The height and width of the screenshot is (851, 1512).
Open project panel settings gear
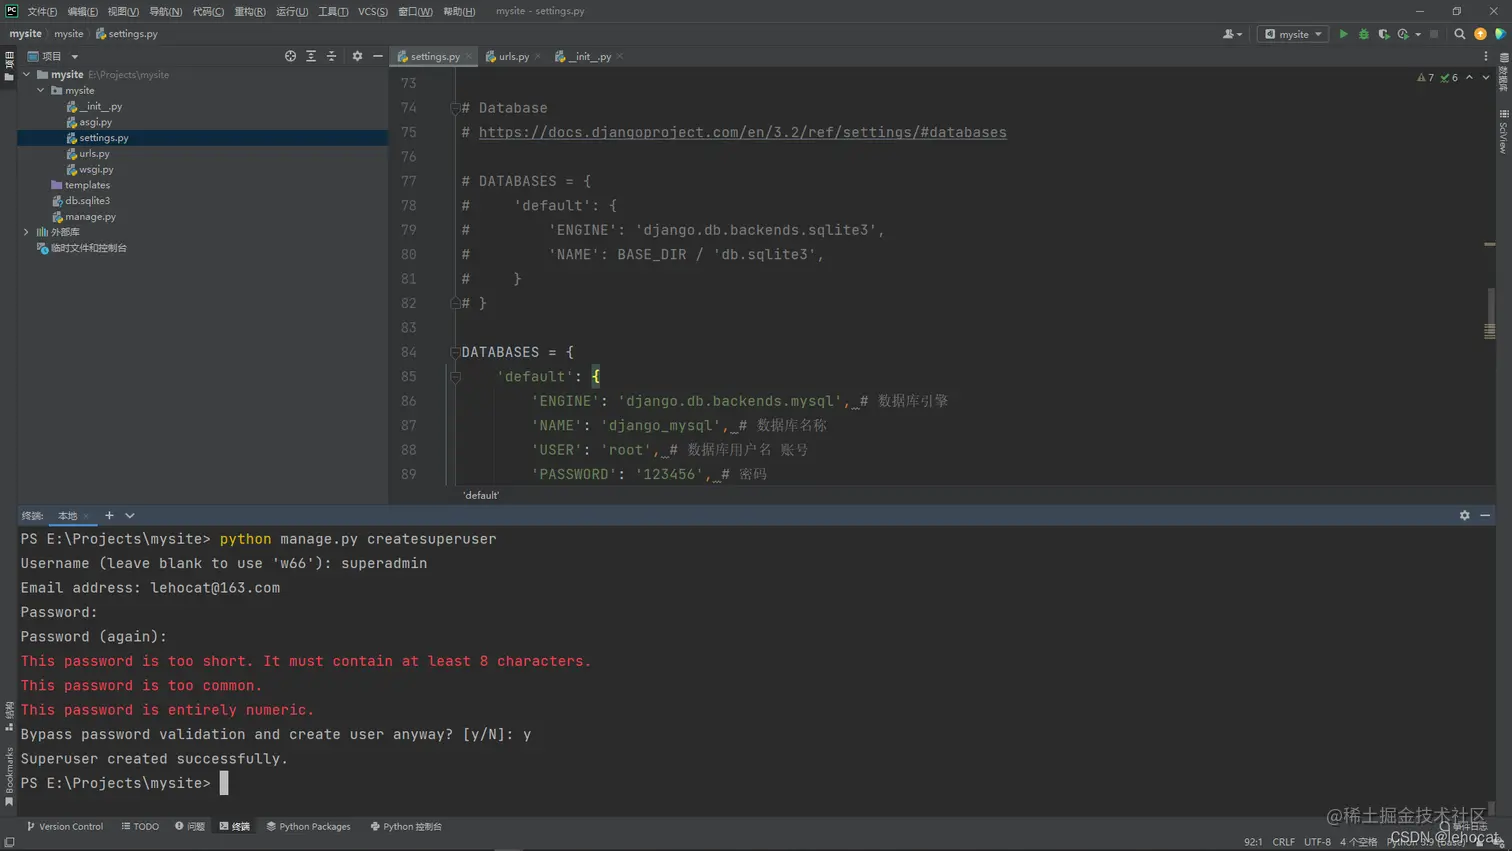click(x=357, y=56)
